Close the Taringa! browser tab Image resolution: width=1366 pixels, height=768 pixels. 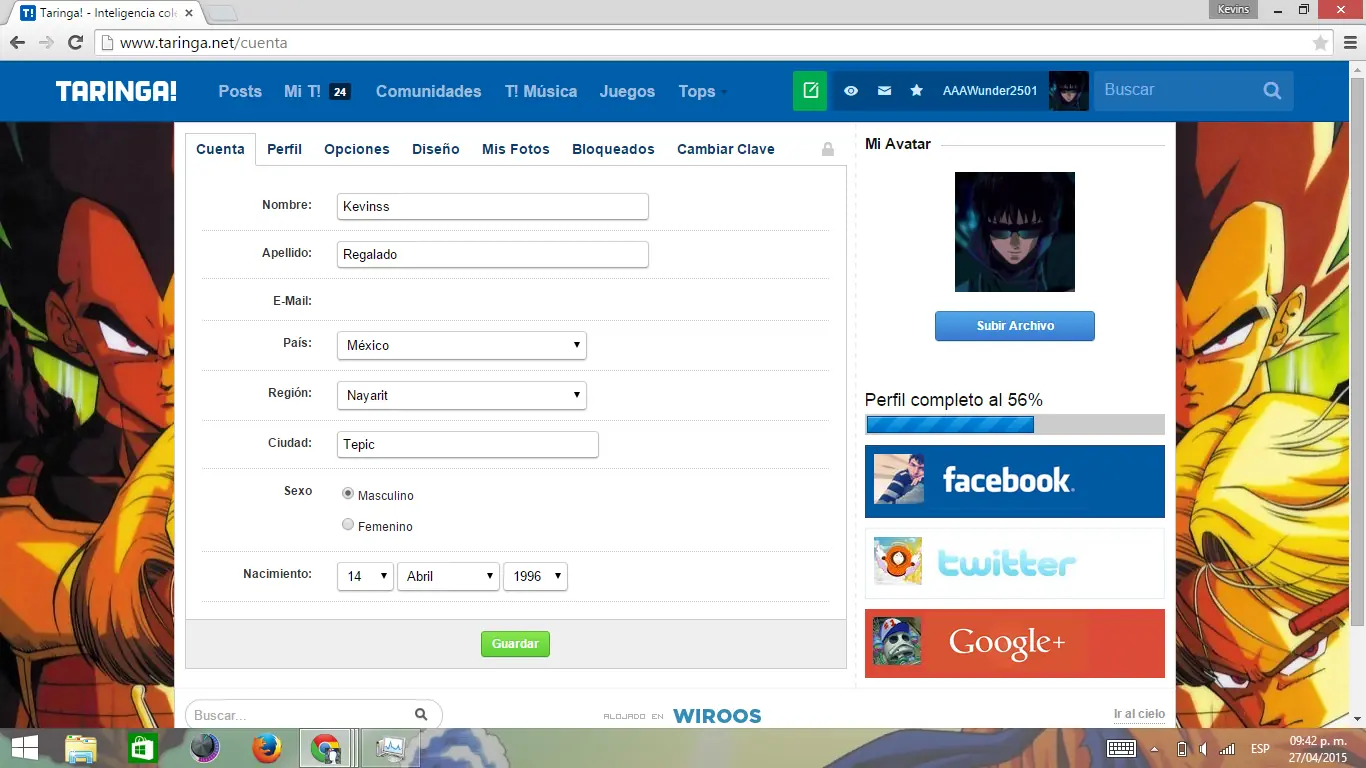pos(188,13)
